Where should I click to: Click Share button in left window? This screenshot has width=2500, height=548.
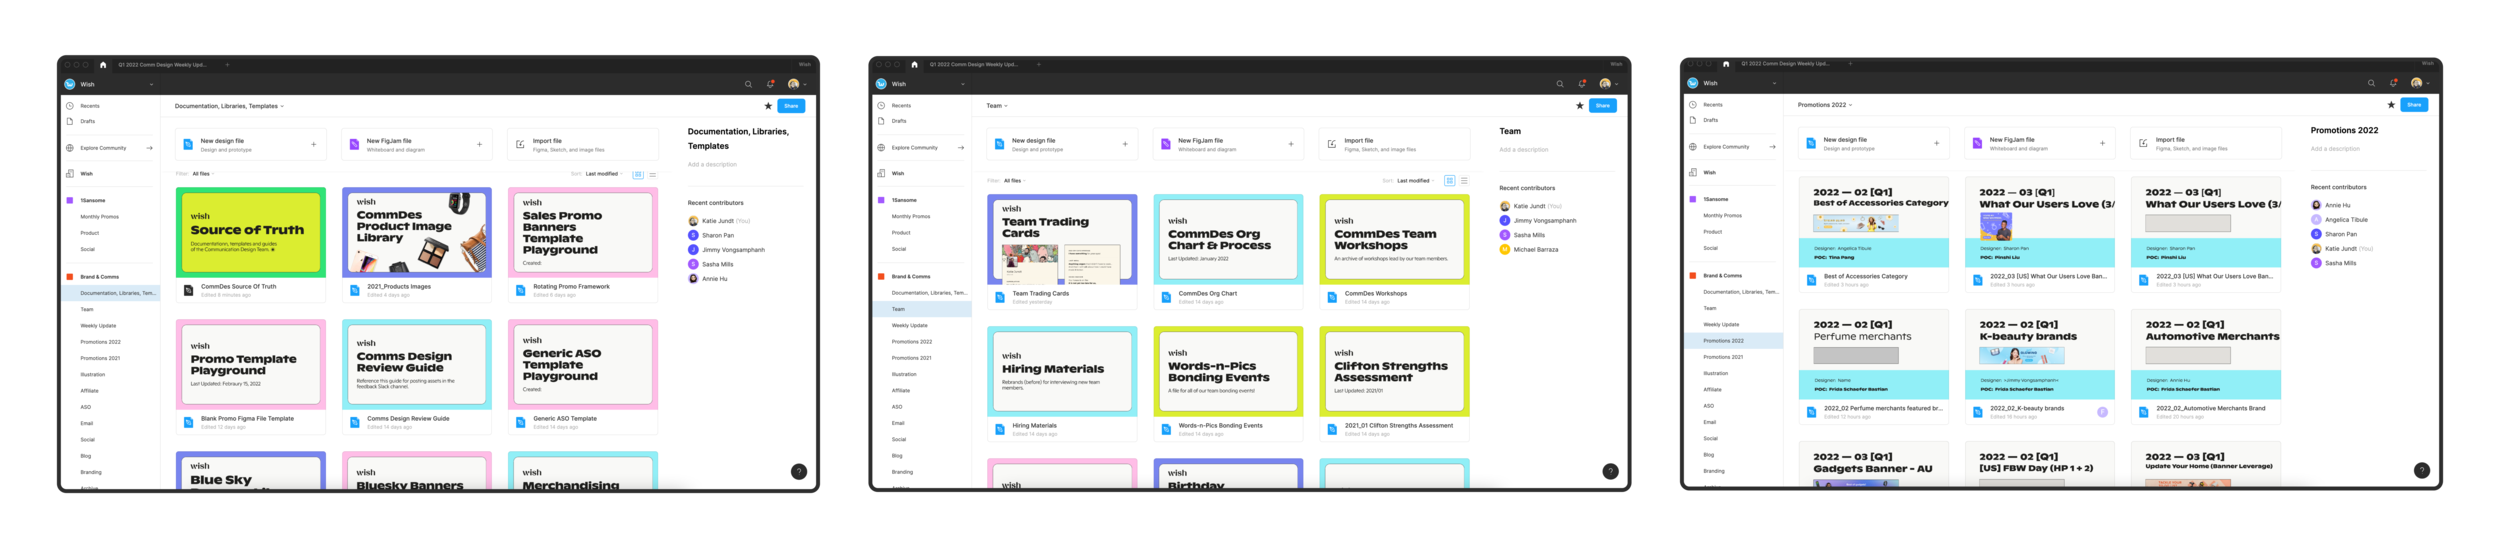[791, 105]
